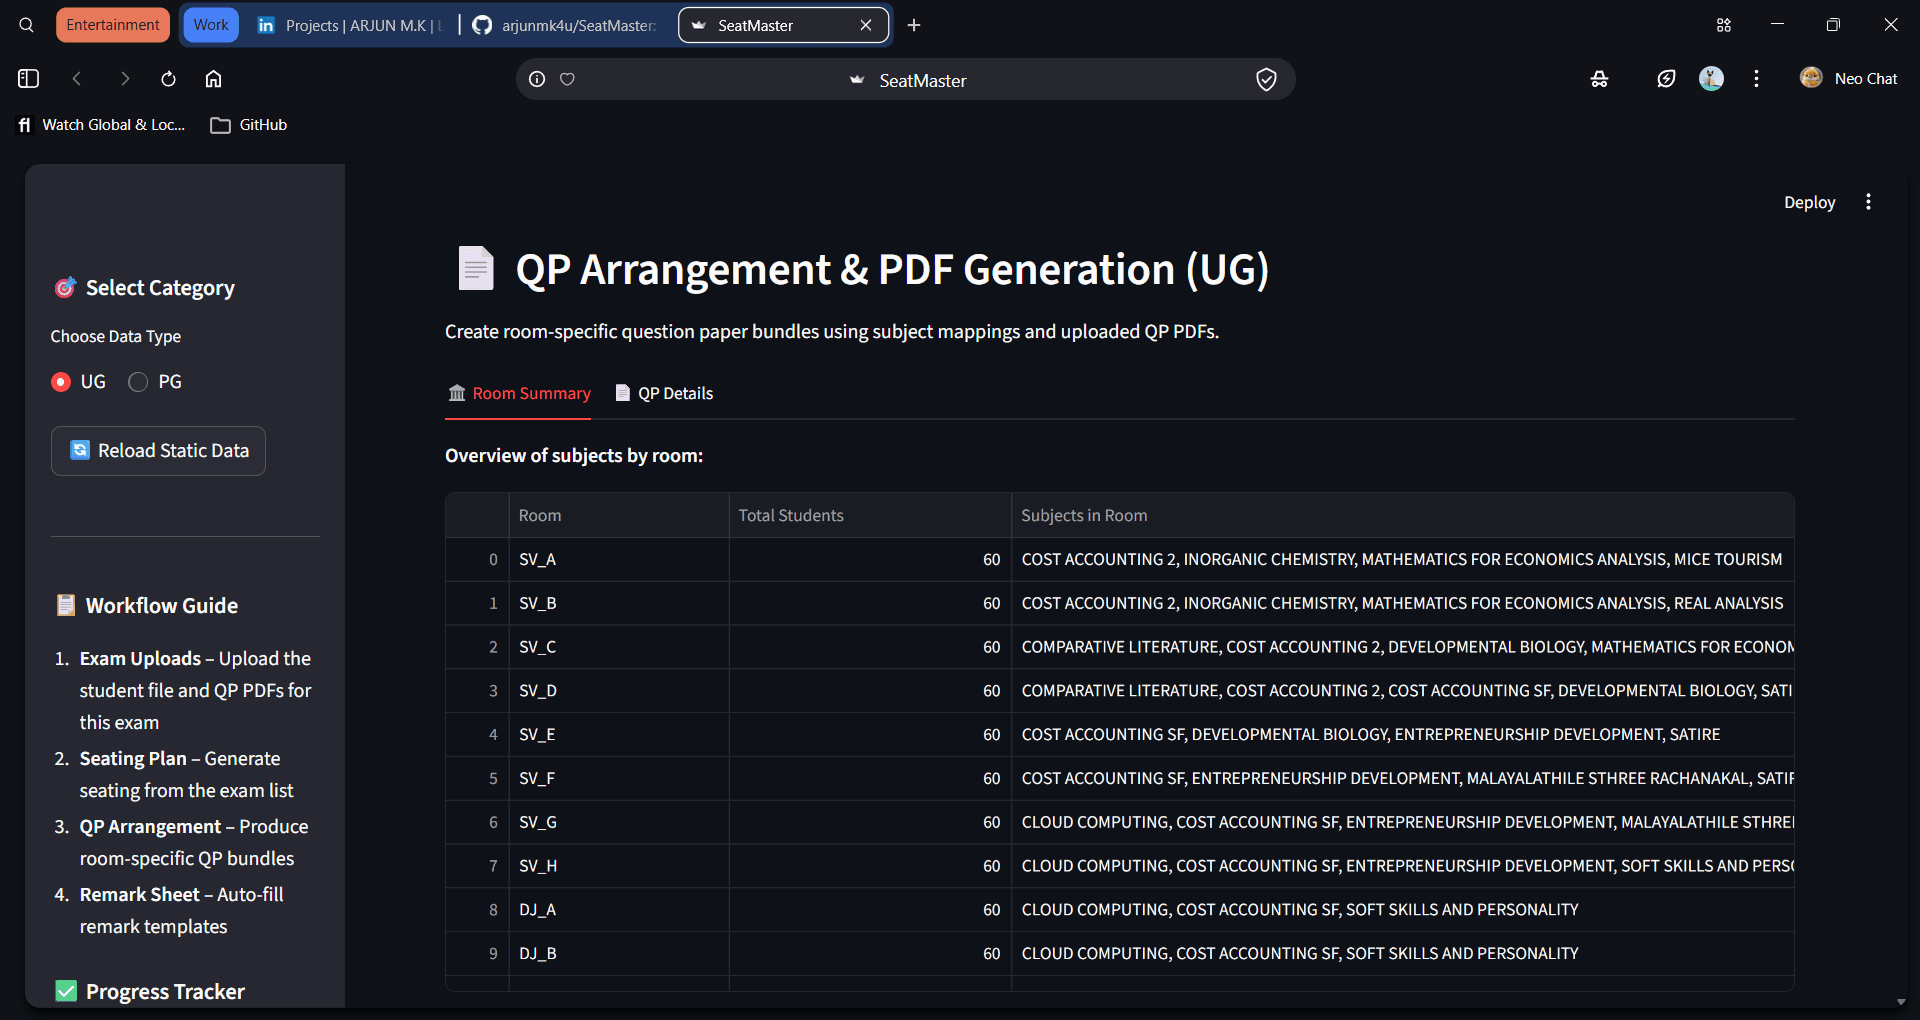Go back to previous page
The image size is (1920, 1020).
(77, 79)
